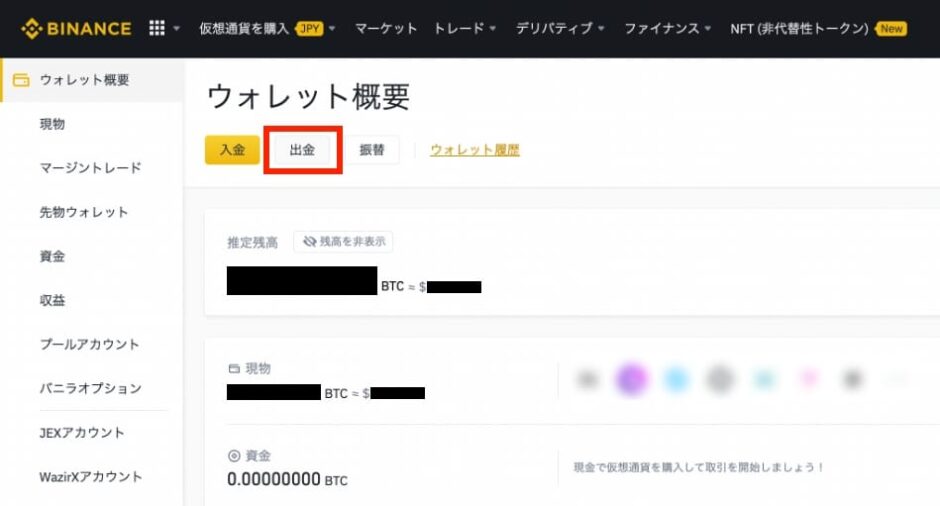Open the ウォレット履歴 link
This screenshot has height=506, width=940.
coord(475,150)
